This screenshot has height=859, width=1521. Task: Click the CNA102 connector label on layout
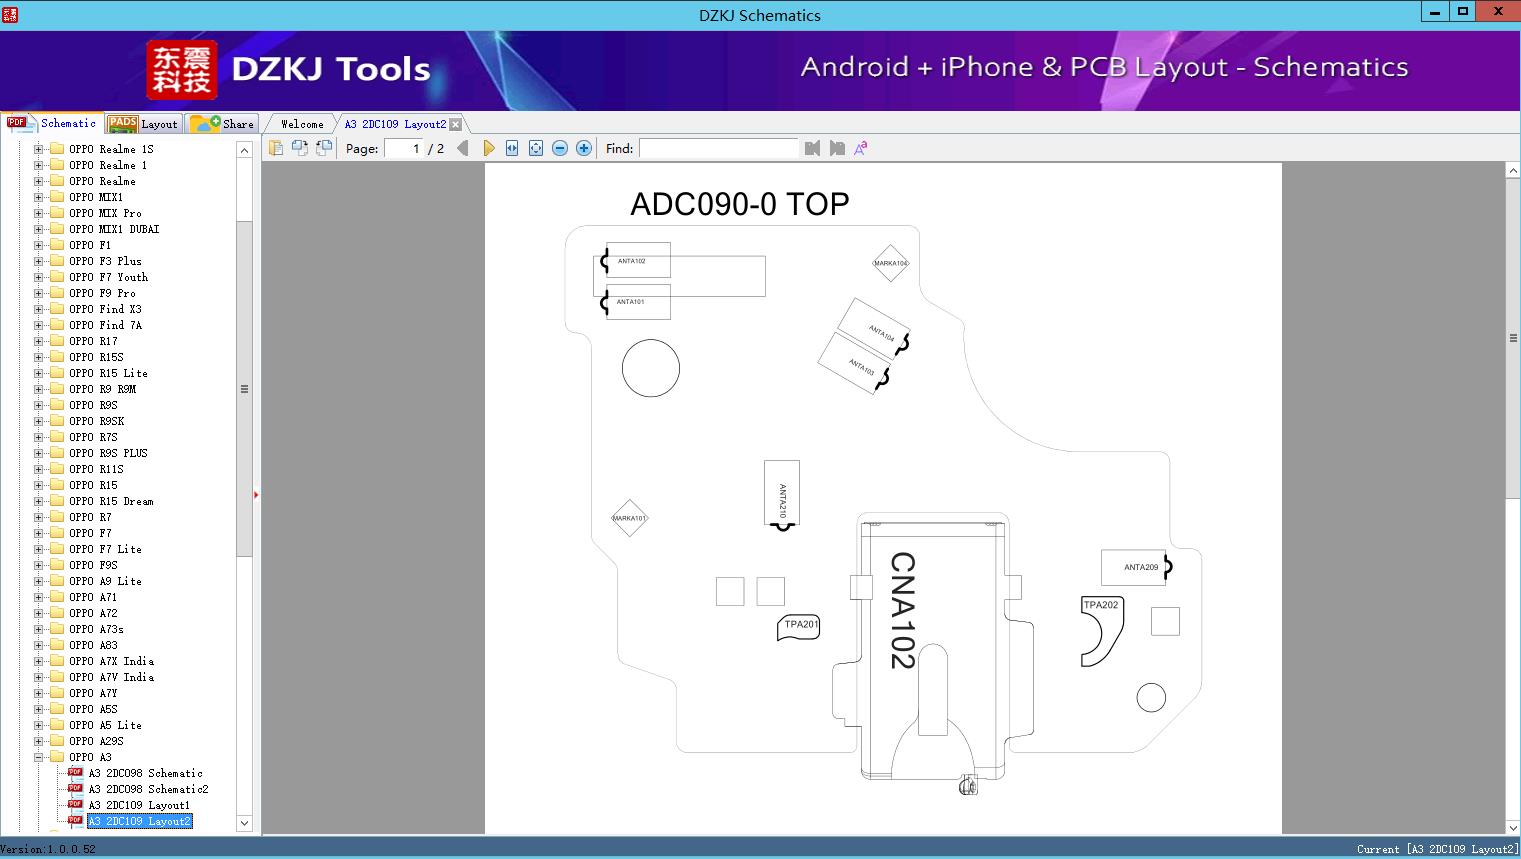point(902,610)
